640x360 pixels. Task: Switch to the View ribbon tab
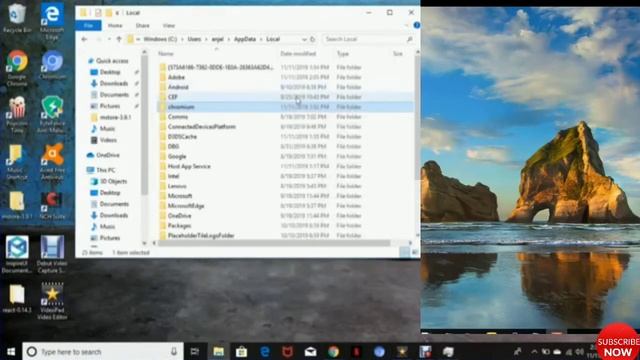[169, 25]
